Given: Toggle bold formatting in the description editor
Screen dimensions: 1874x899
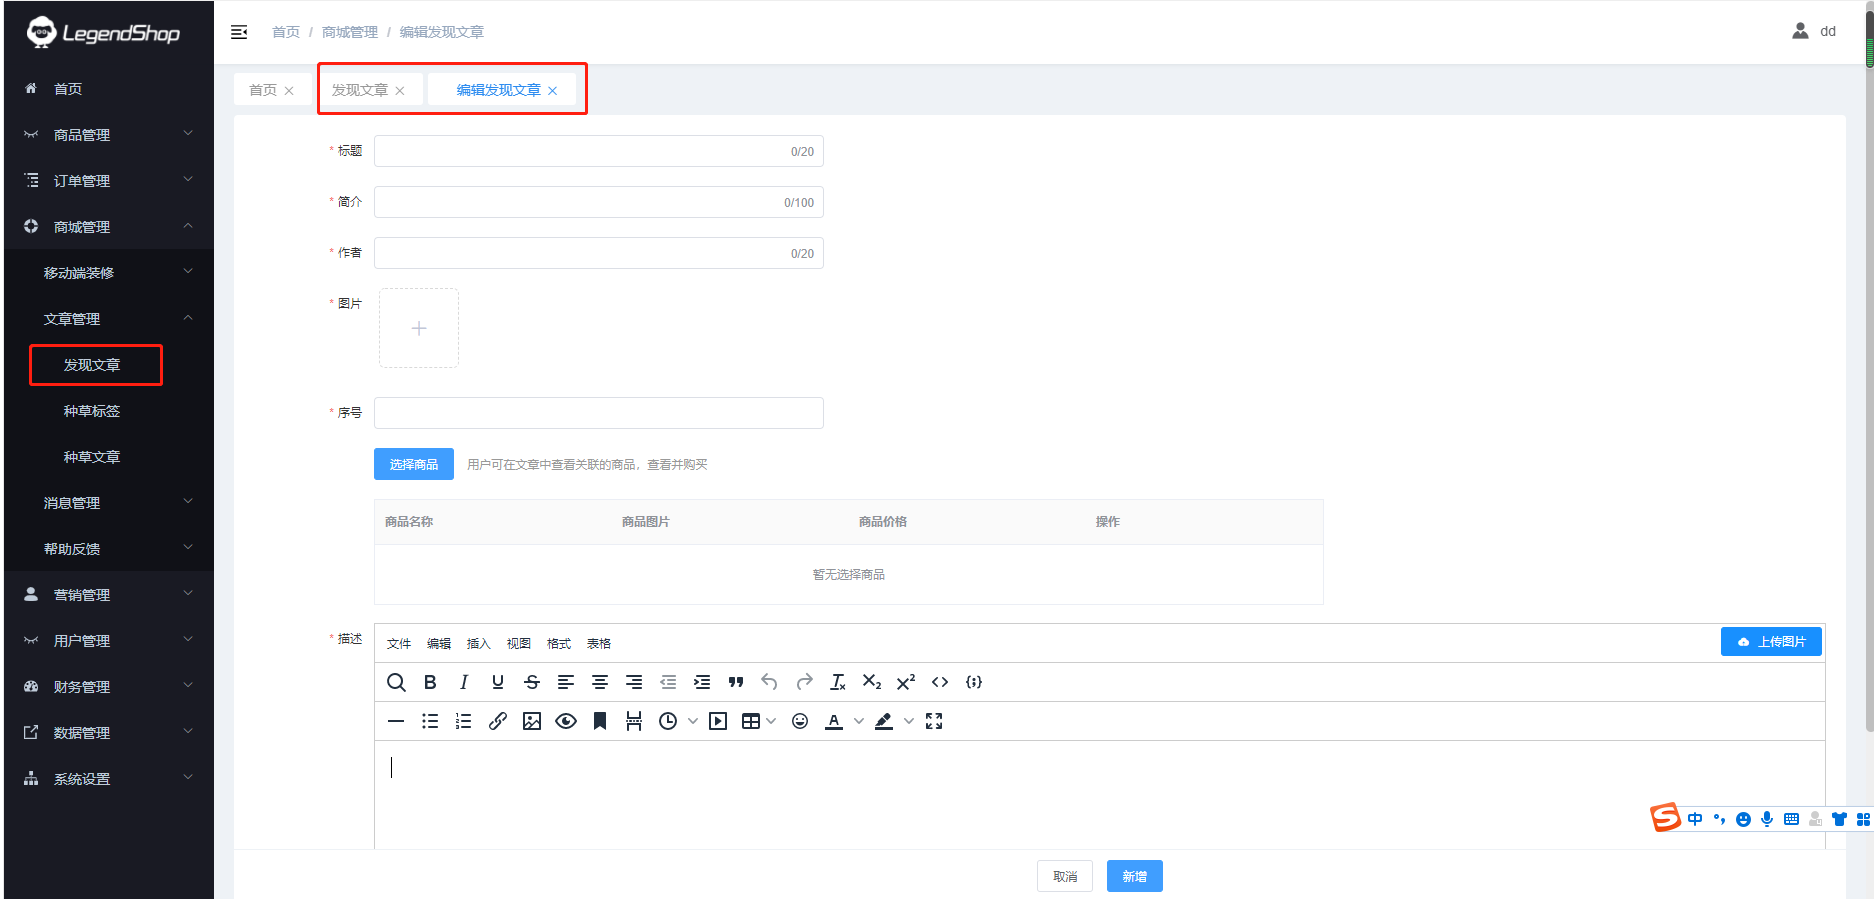Looking at the screenshot, I should pos(430,682).
